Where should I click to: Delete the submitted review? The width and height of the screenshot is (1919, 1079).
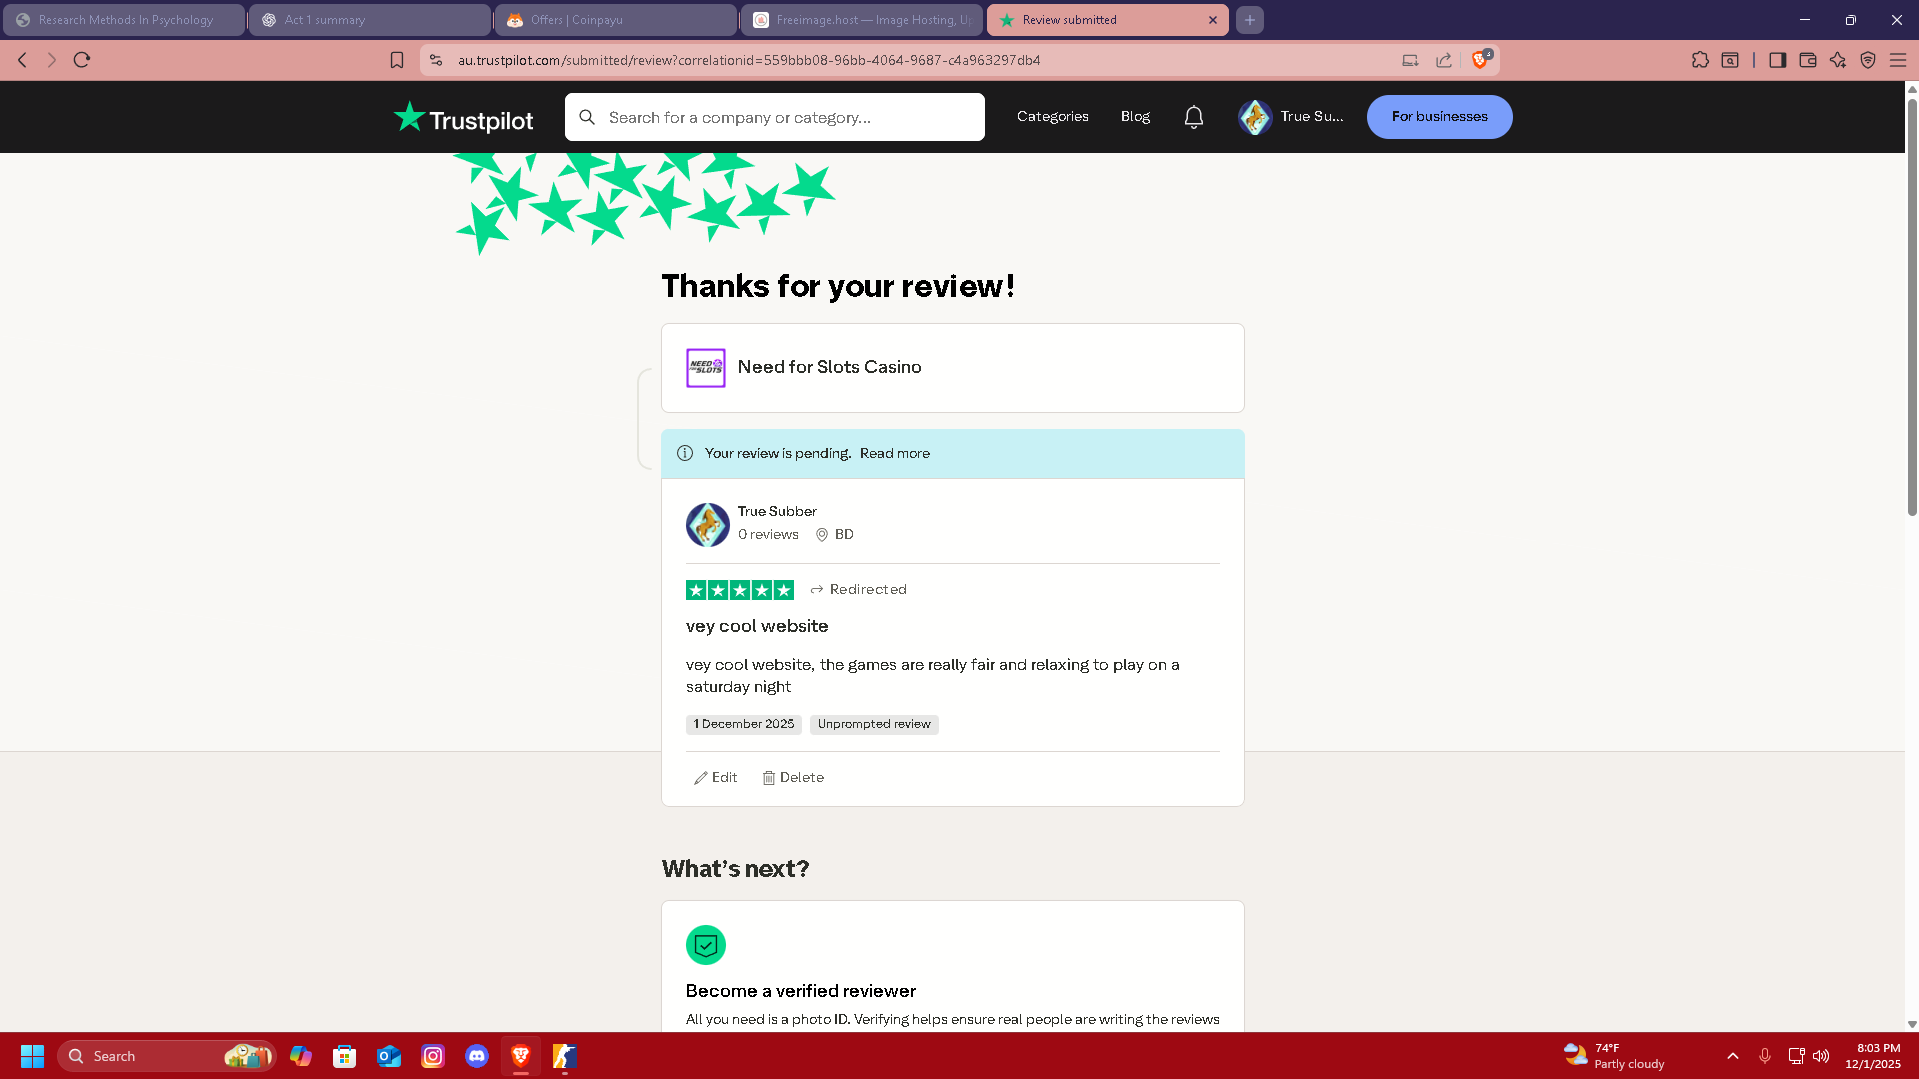(x=793, y=778)
